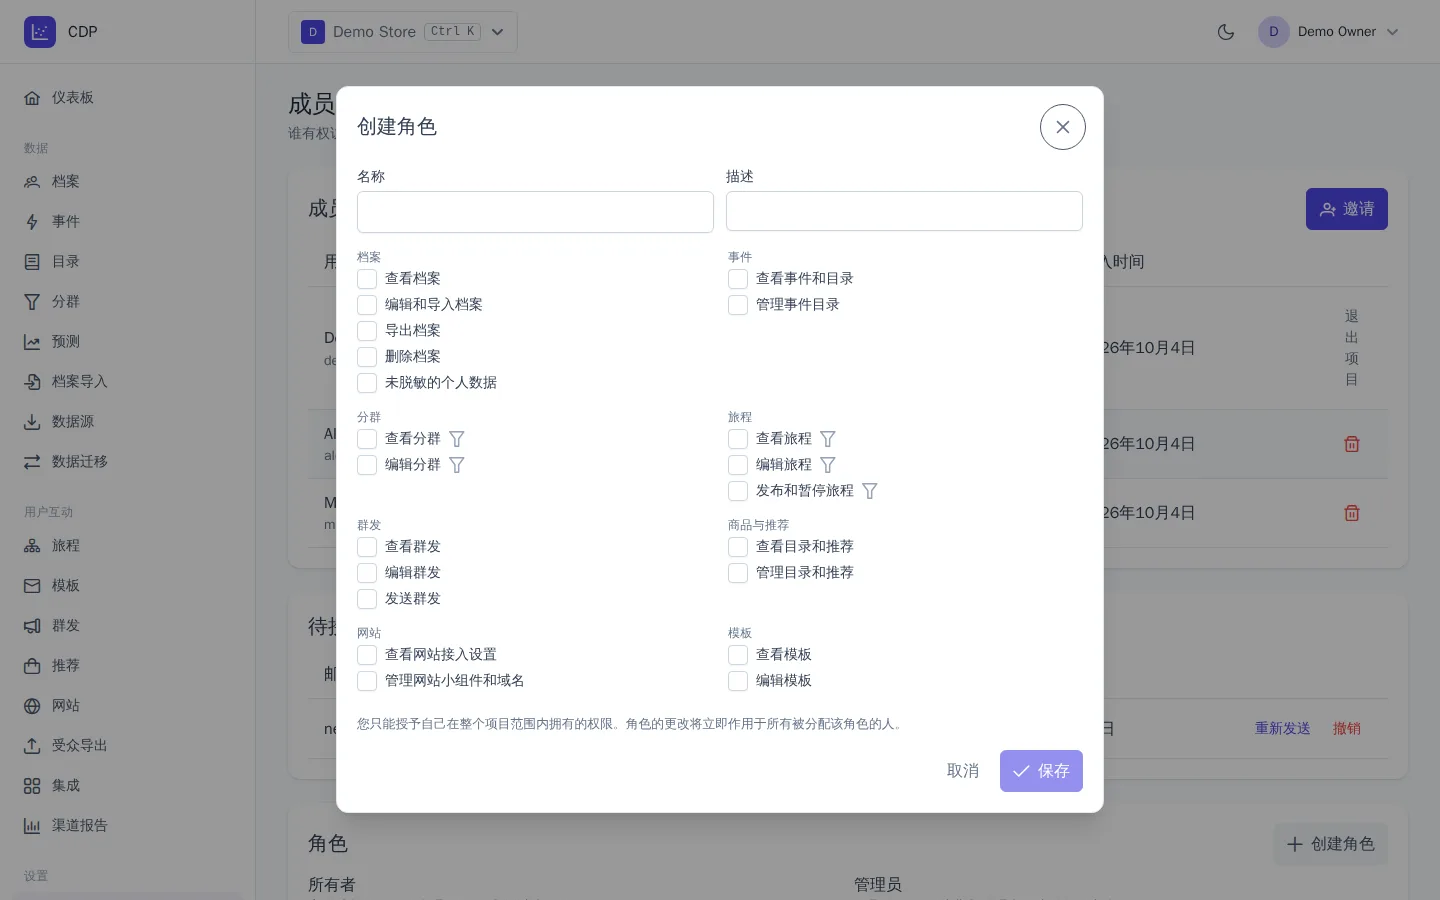The height and width of the screenshot is (900, 1440).
Task: Click 退出项目 in the members table
Action: pyautogui.click(x=1352, y=348)
